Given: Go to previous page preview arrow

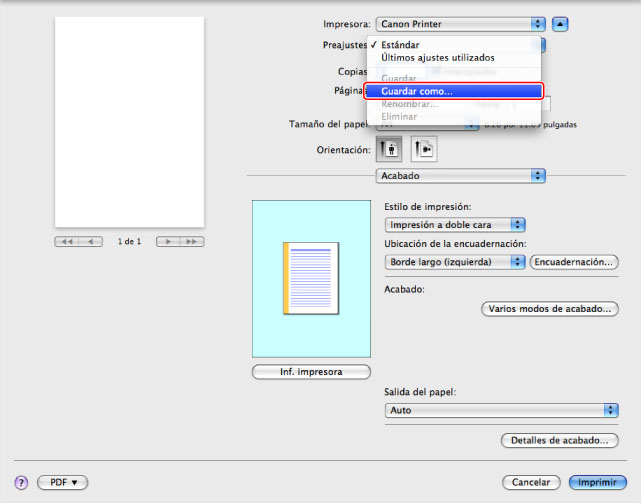Looking at the screenshot, I should 91,242.
